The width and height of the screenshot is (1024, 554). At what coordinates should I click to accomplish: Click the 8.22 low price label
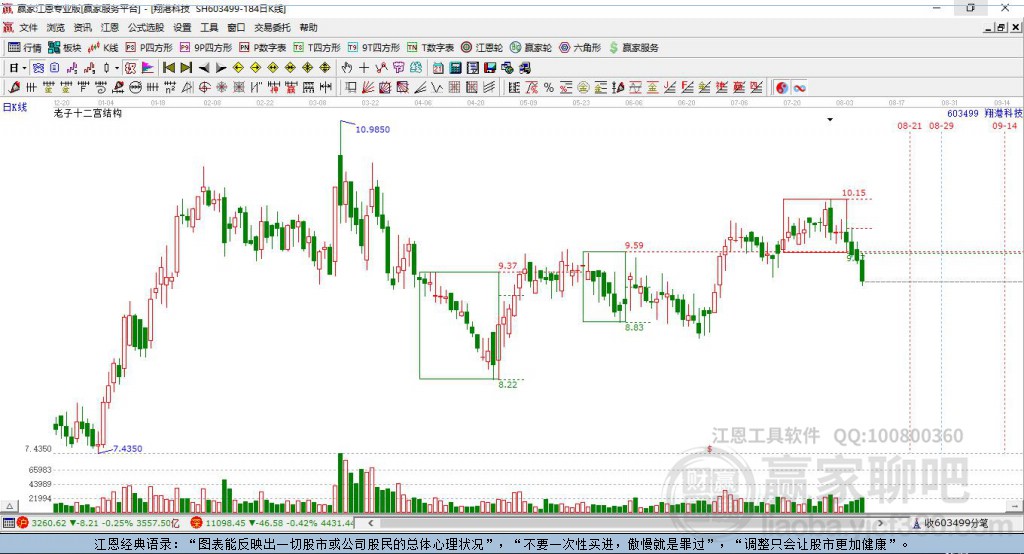tap(507, 385)
